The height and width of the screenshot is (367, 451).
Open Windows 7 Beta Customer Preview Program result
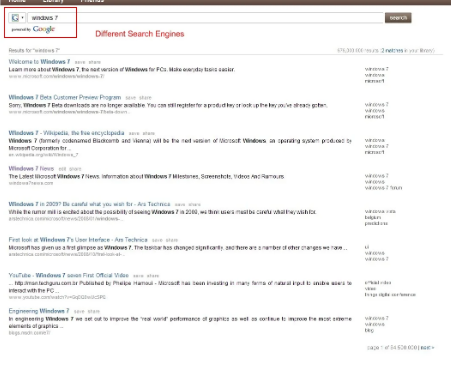65,97
